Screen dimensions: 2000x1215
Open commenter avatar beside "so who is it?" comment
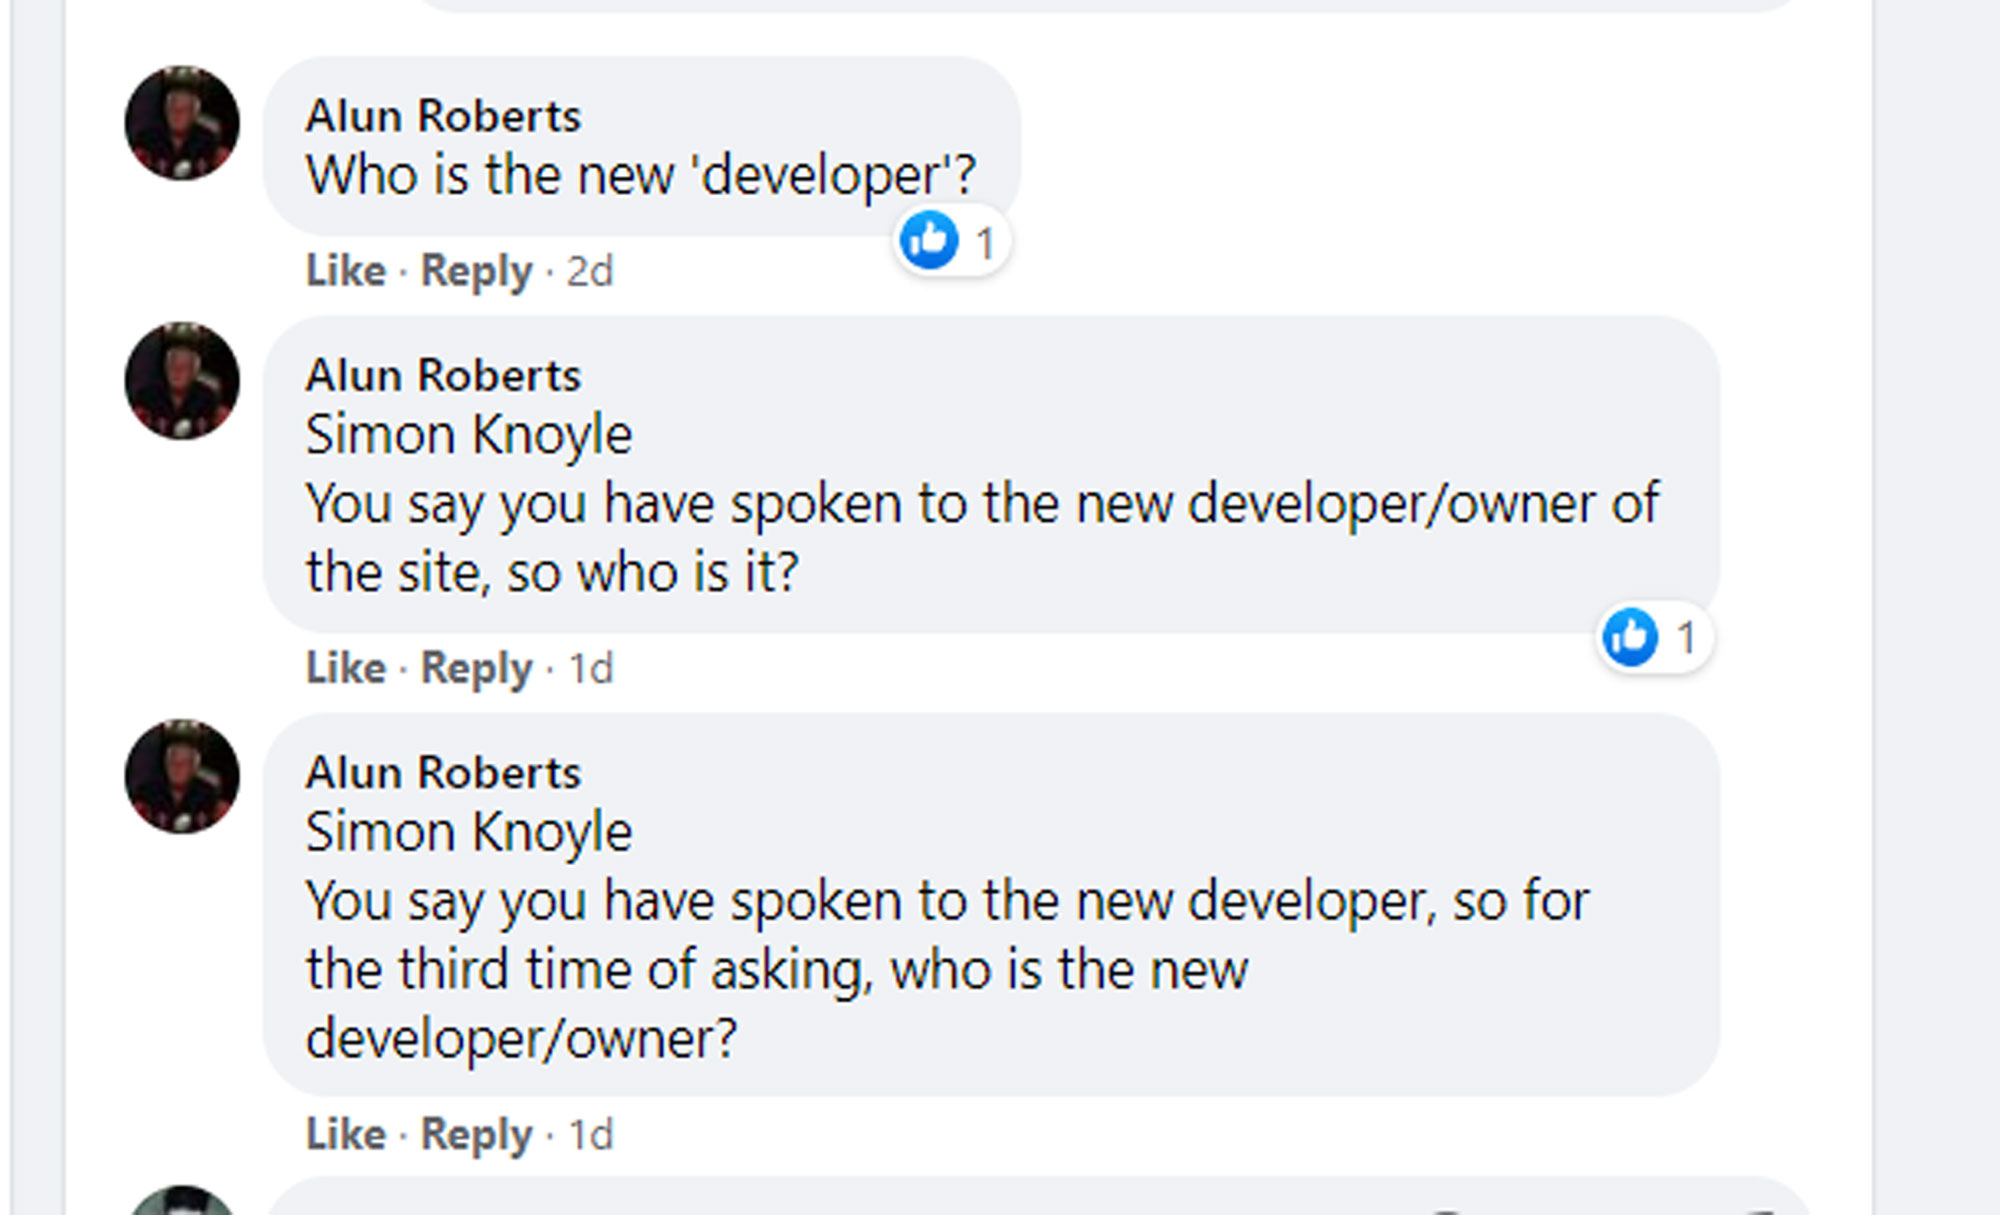pos(182,380)
